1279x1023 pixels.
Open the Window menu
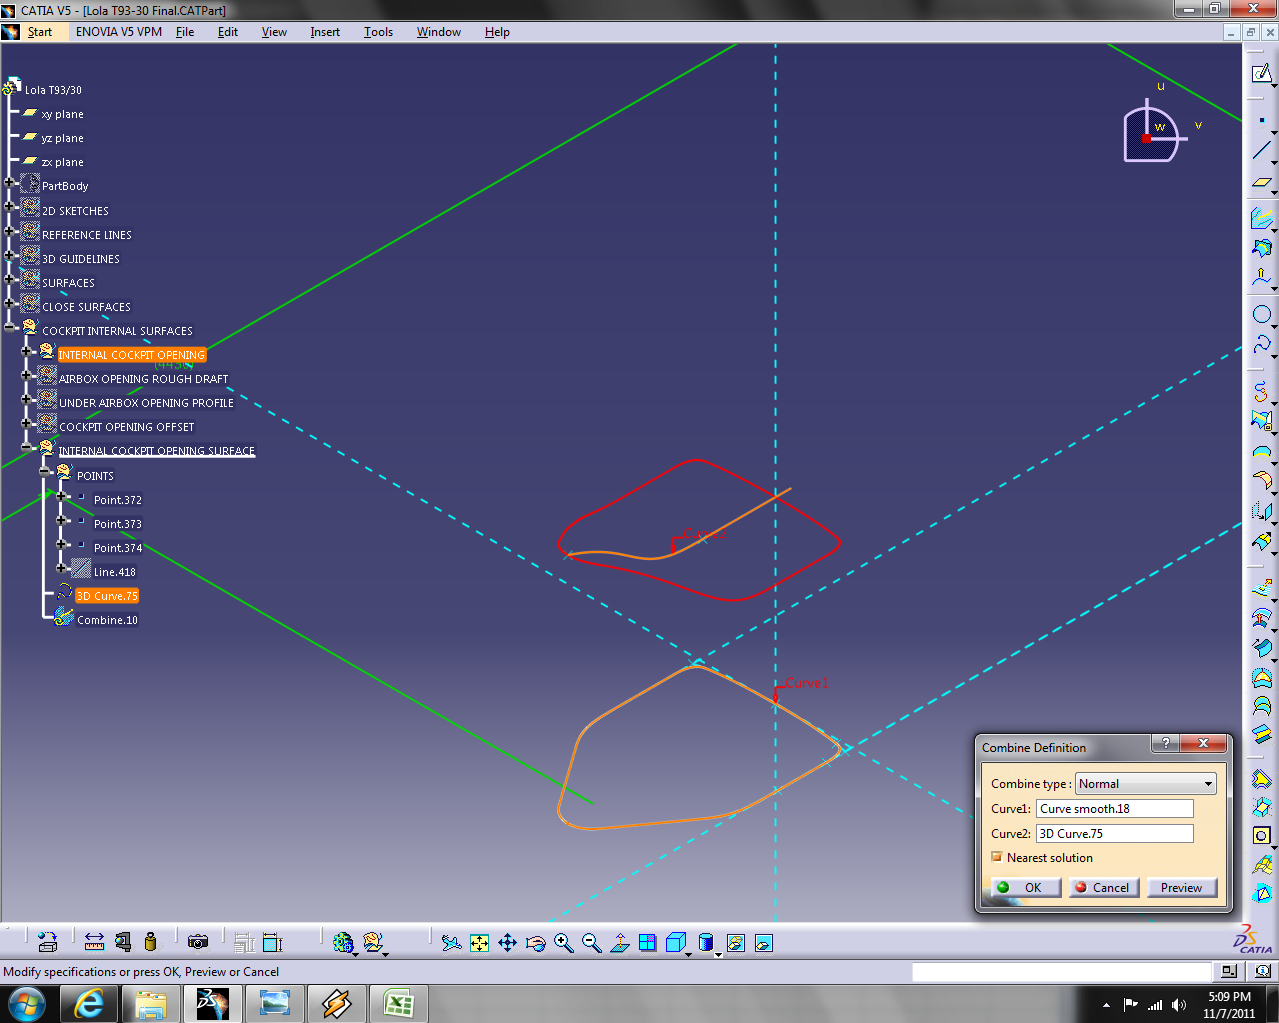tap(439, 32)
